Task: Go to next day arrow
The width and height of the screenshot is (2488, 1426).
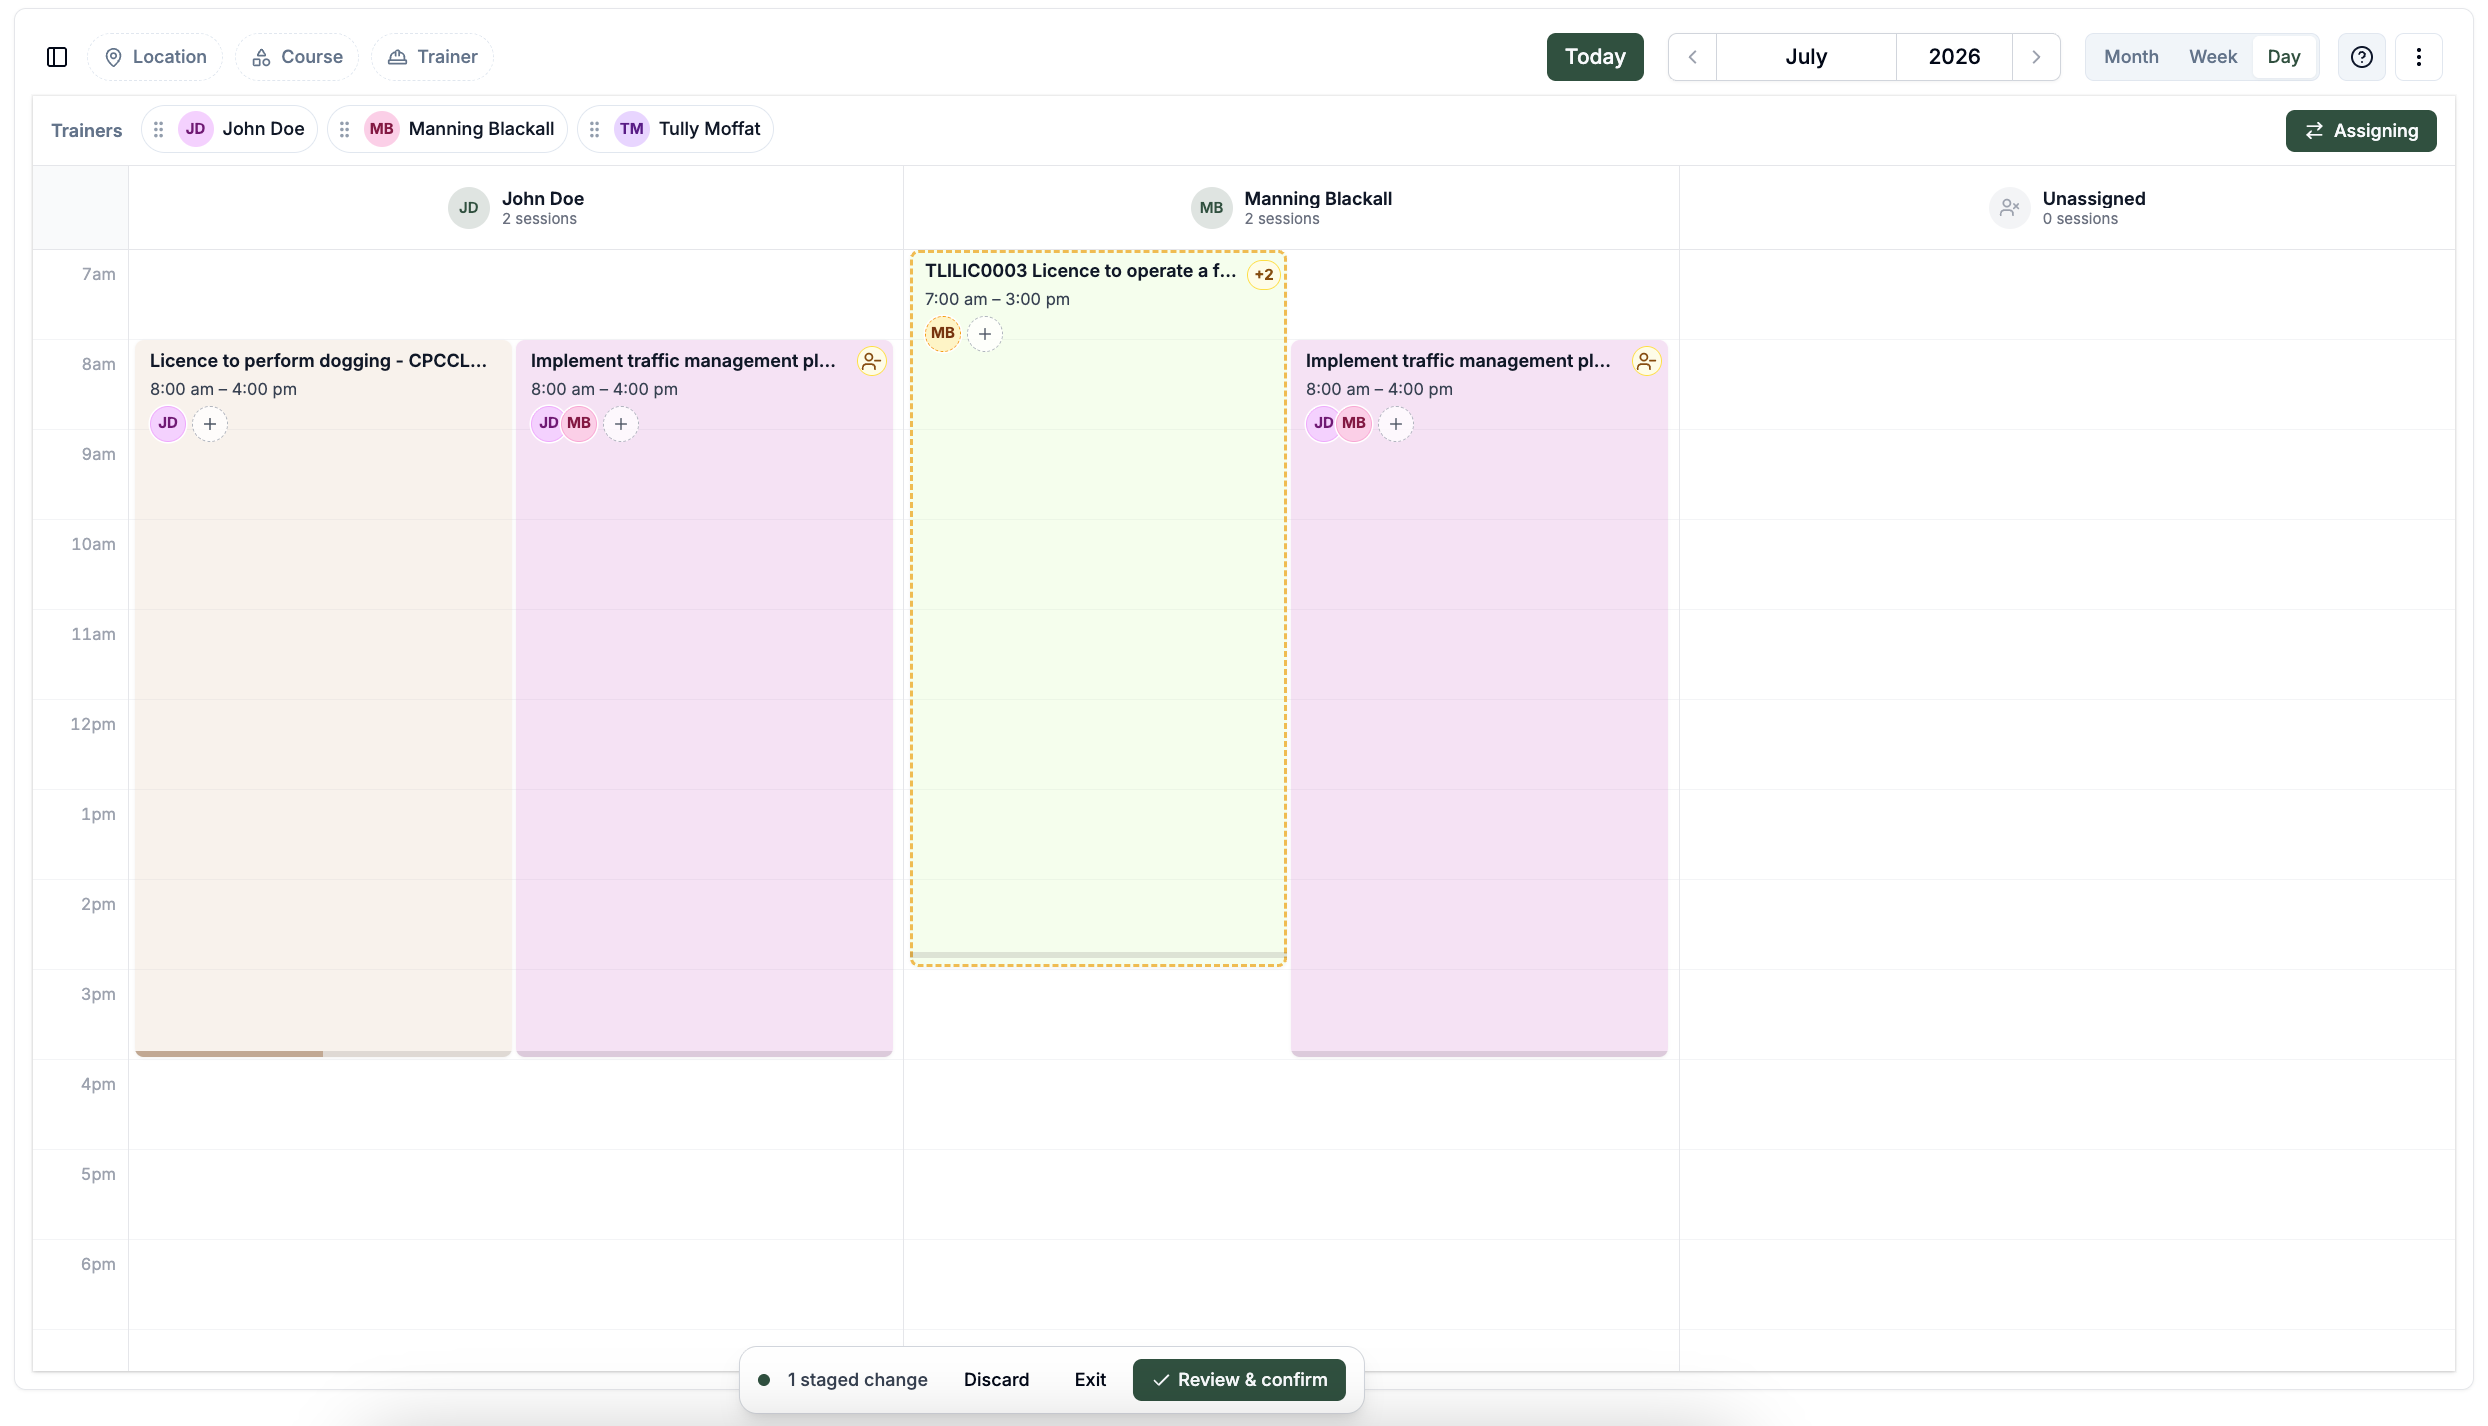Action: coord(2036,57)
